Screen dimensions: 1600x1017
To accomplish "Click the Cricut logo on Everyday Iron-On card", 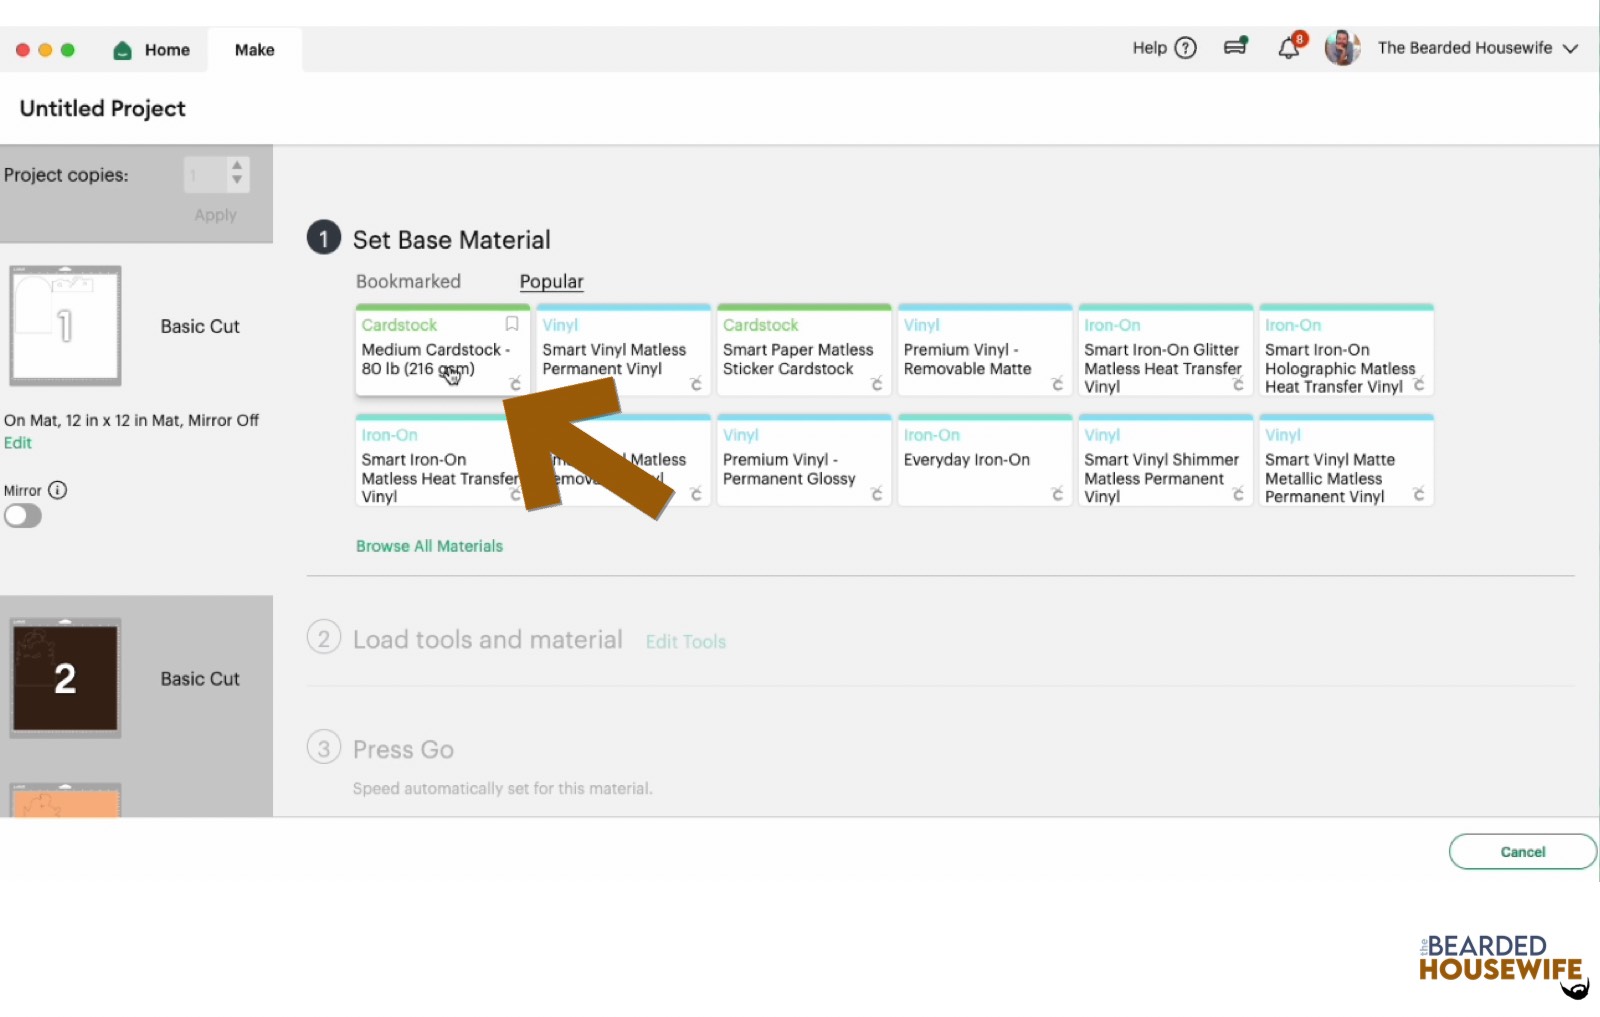I will 1058,495.
